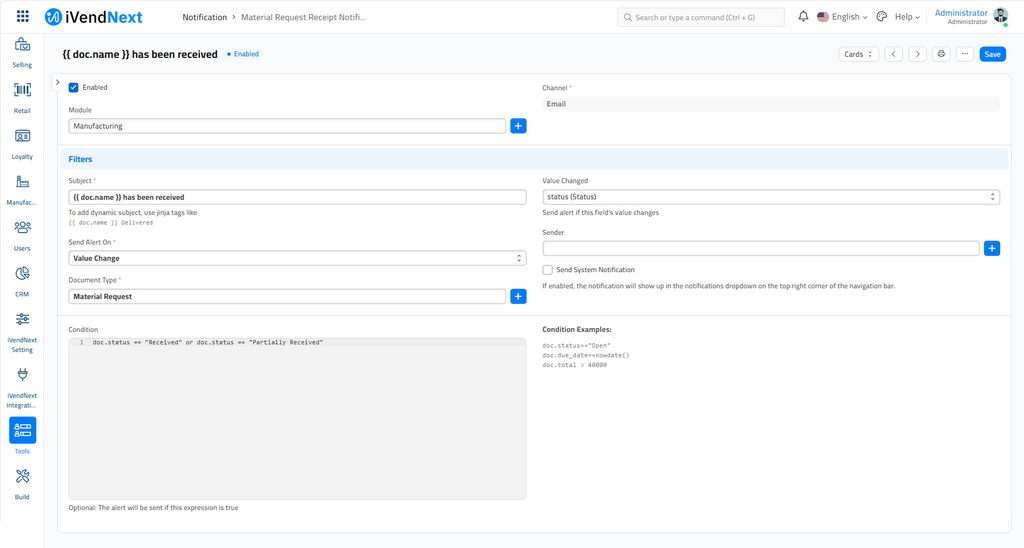Click the Notification breadcrumb link
The width and height of the screenshot is (1024, 548).
(x=204, y=17)
